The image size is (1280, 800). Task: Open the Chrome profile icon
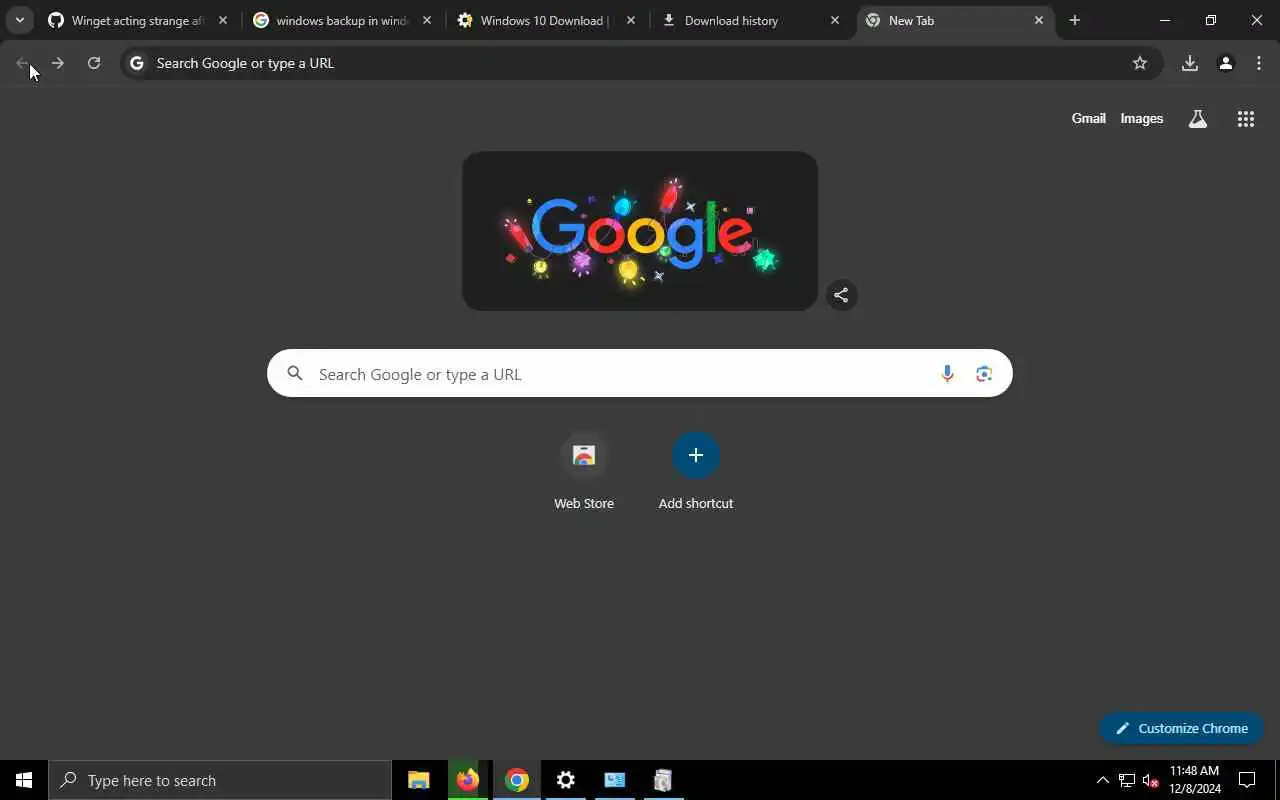(x=1226, y=63)
